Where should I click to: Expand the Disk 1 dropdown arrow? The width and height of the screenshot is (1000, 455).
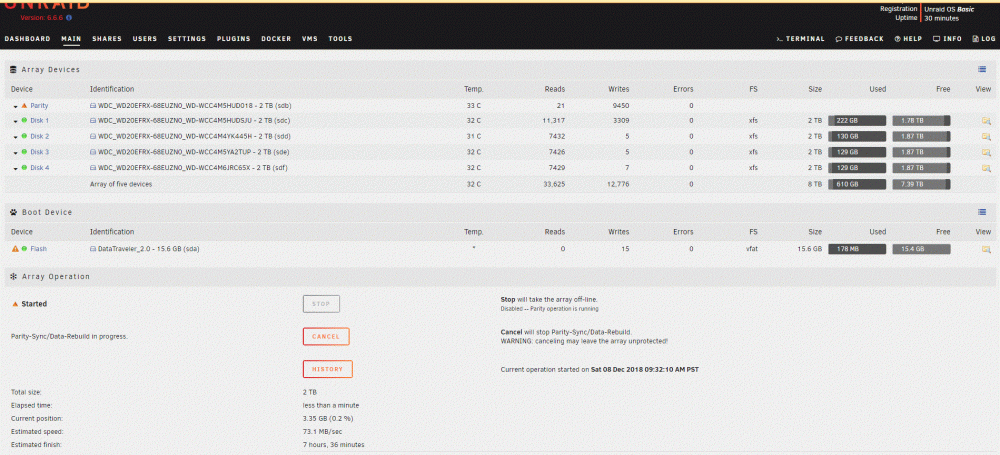pyautogui.click(x=15, y=121)
